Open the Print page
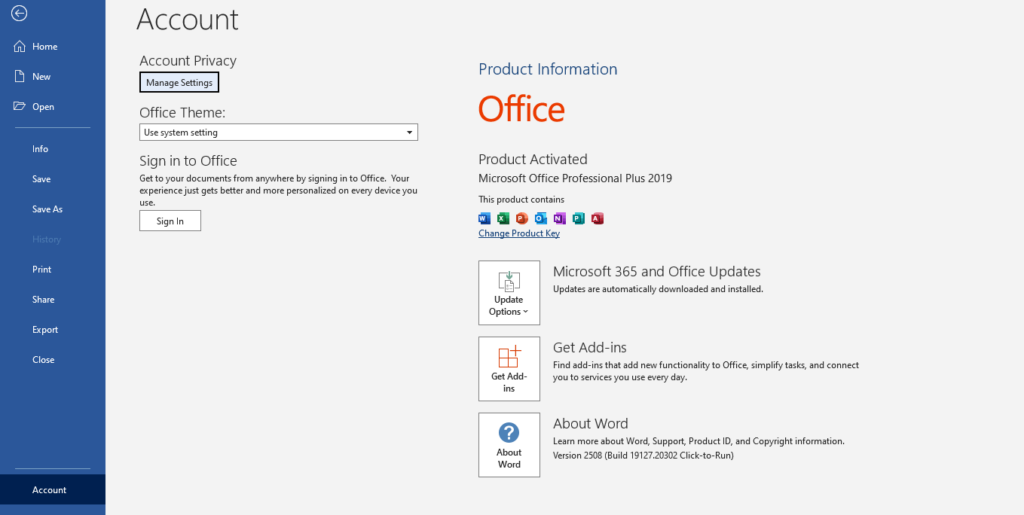1024x515 pixels. tap(52, 269)
